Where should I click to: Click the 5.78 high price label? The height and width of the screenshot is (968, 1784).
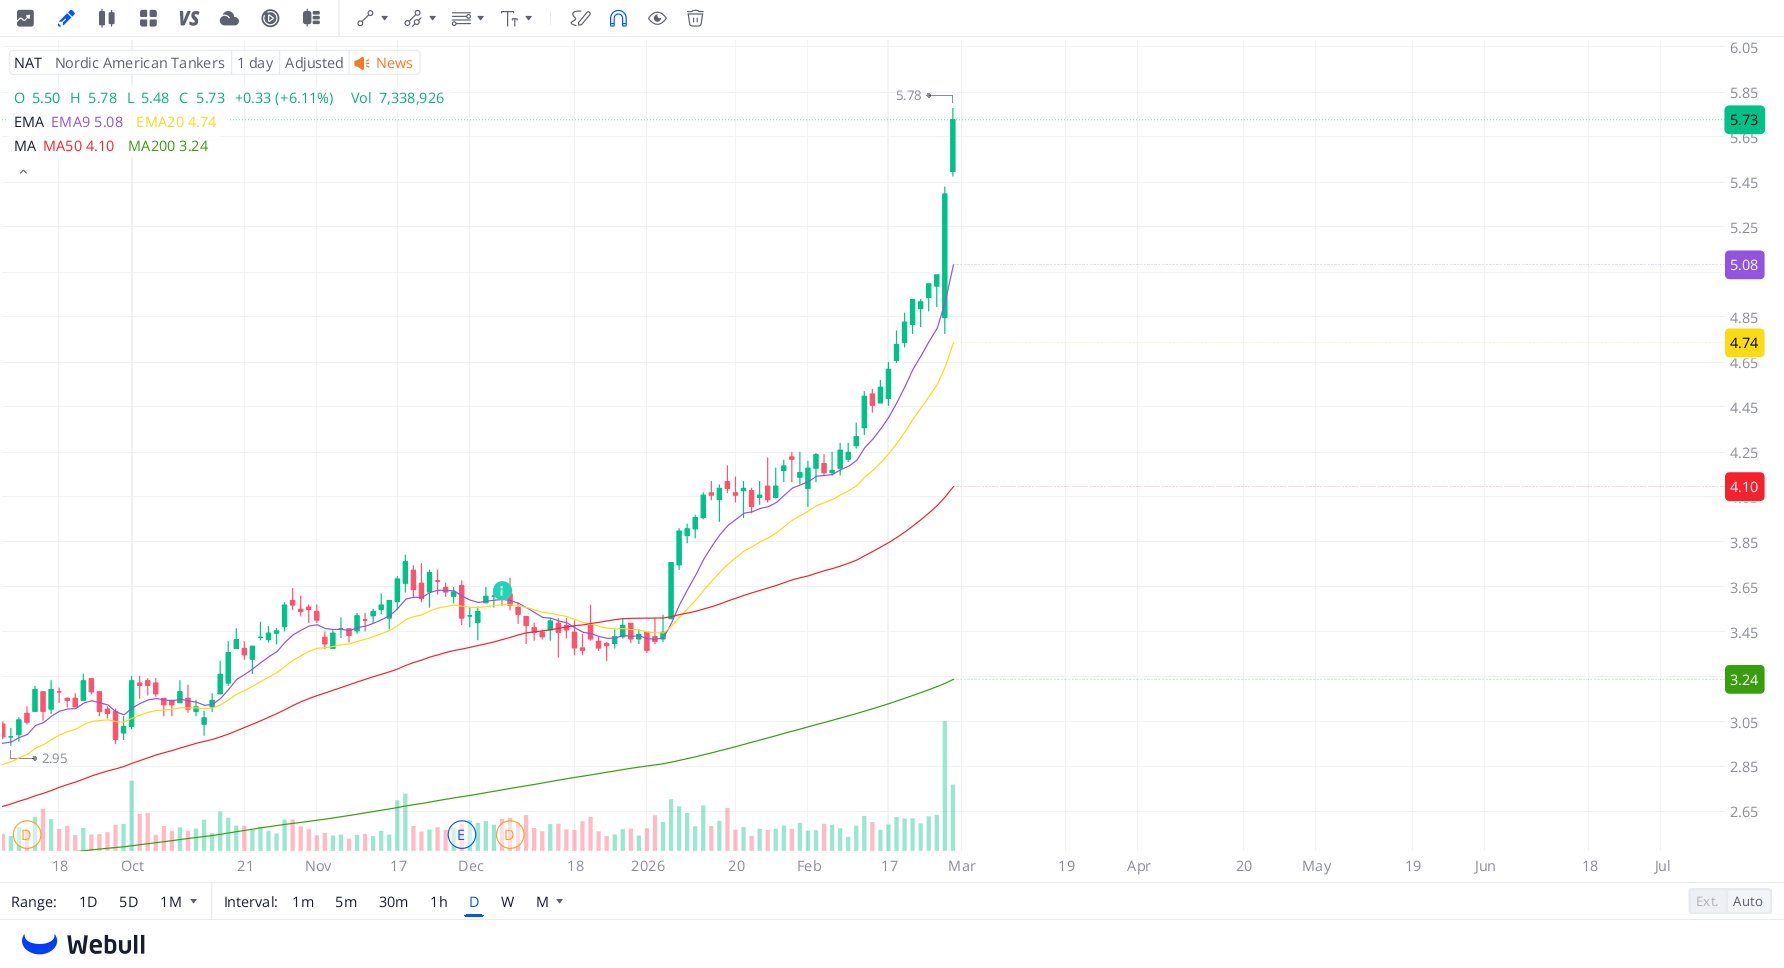(x=909, y=95)
